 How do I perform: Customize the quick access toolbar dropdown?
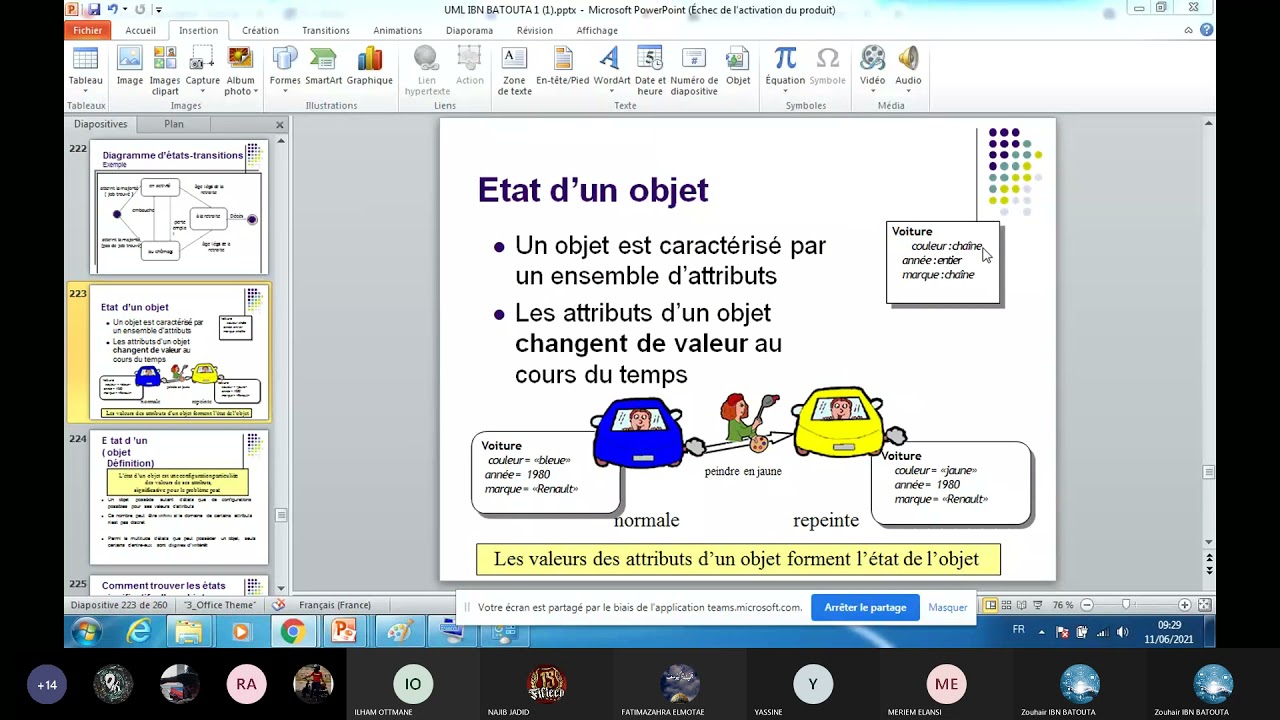pos(160,9)
